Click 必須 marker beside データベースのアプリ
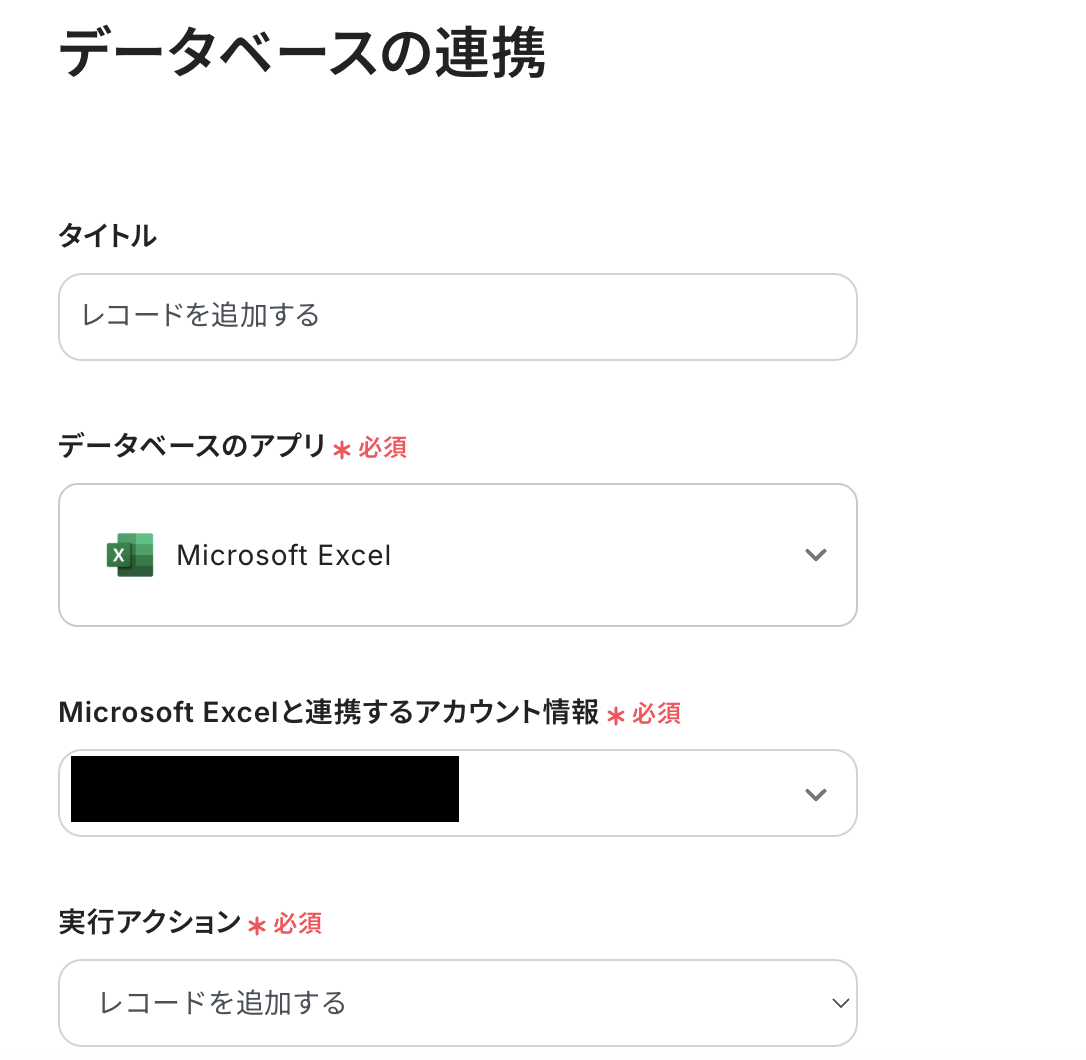 click(x=382, y=447)
